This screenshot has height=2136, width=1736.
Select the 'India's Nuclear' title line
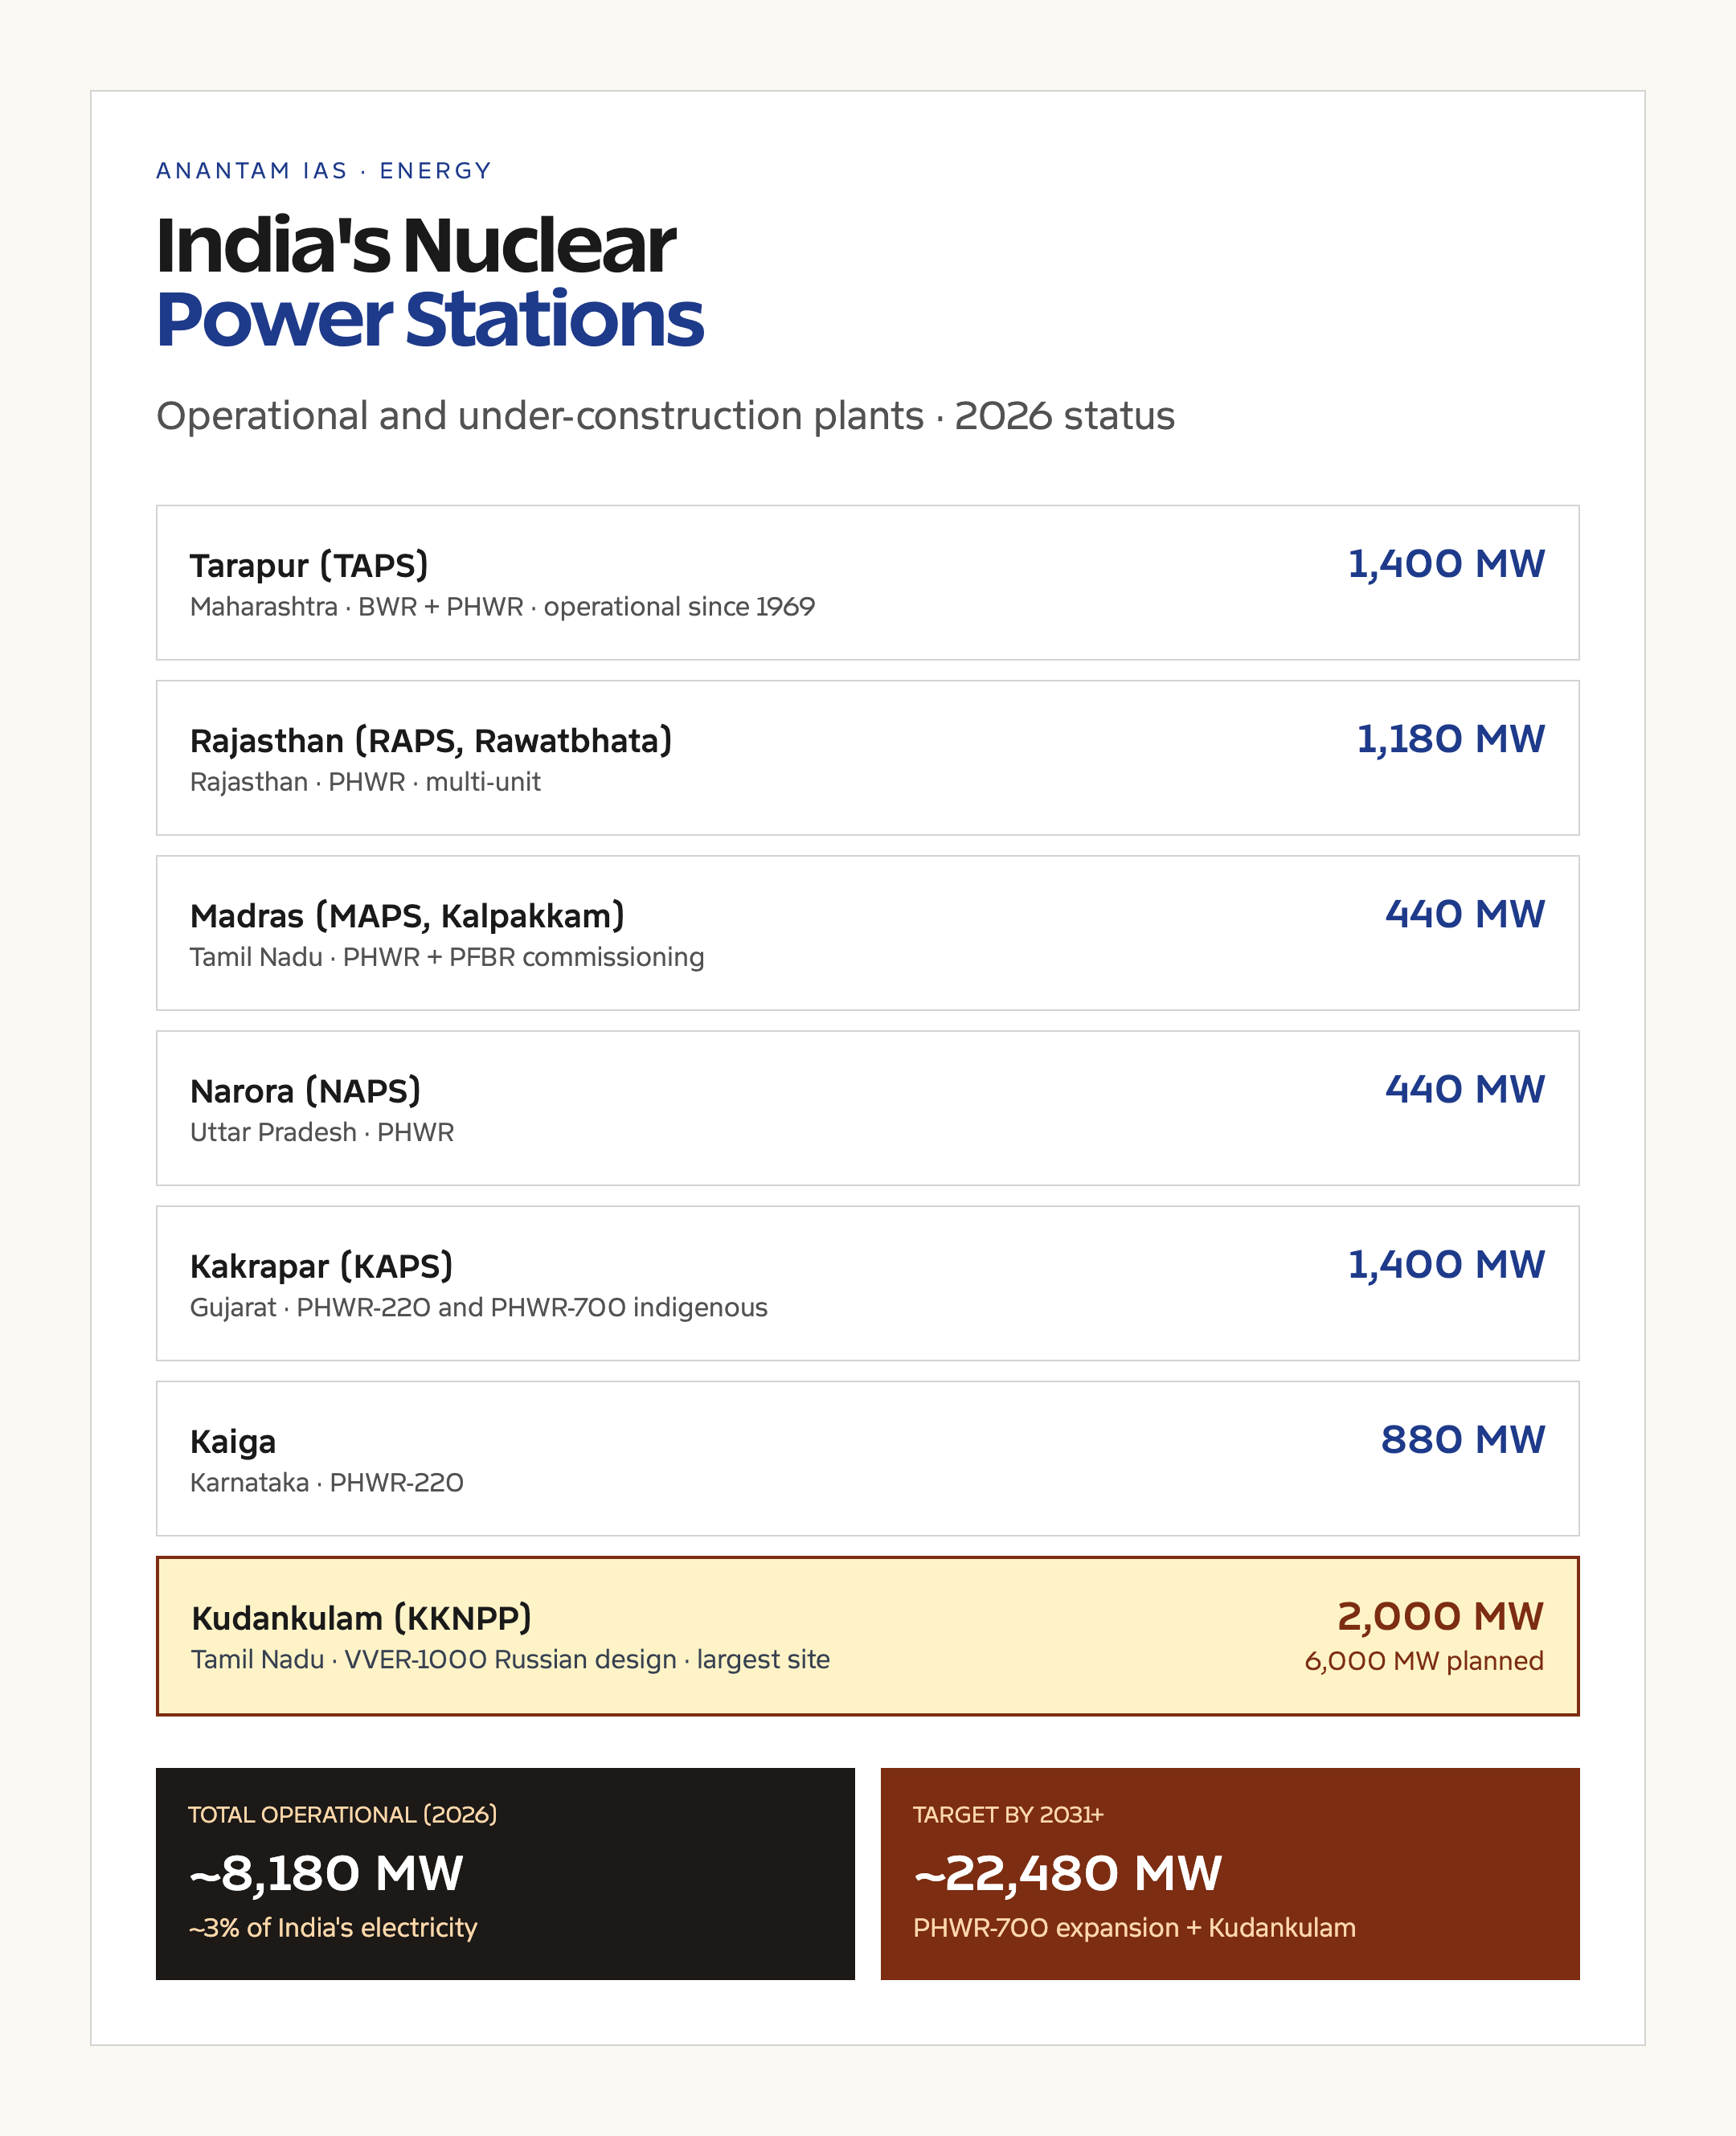tap(416, 246)
